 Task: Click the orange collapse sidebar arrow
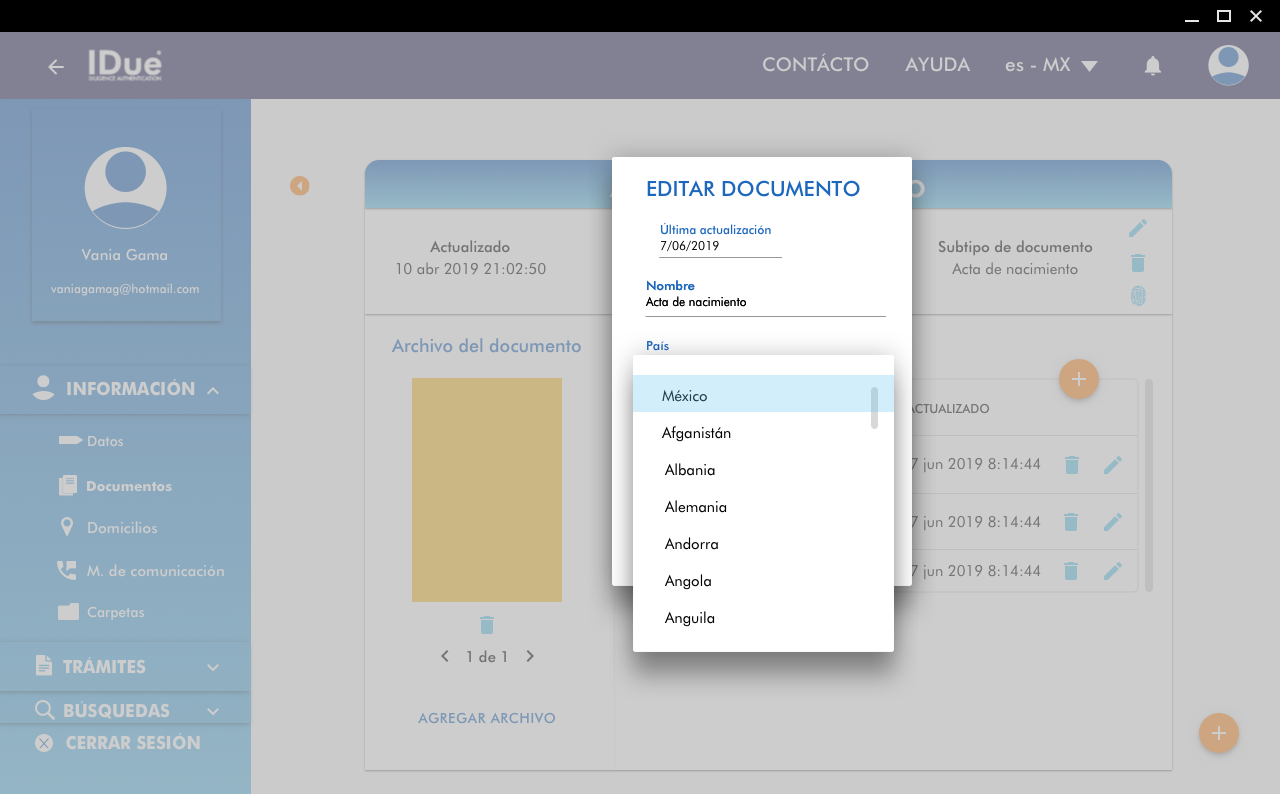pyautogui.click(x=300, y=186)
